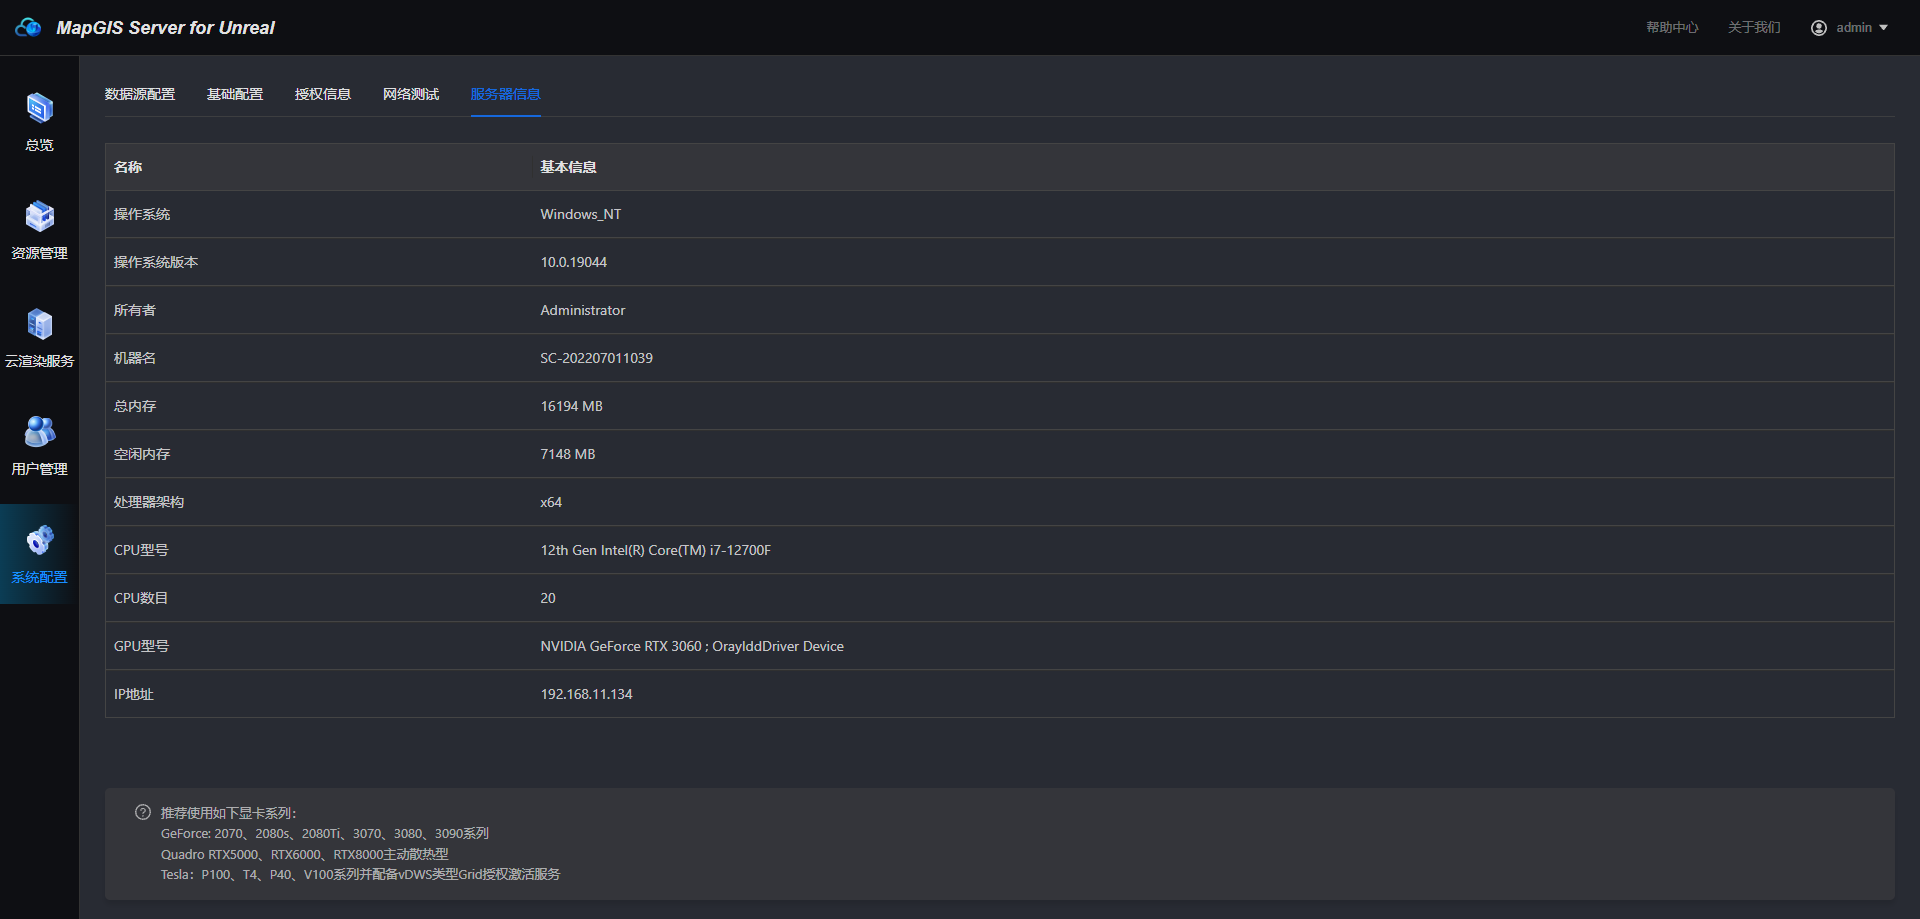The width and height of the screenshot is (1920, 919).
Task: Click the 推荐使用如下显卡系列 hint heading
Action: pos(228,813)
